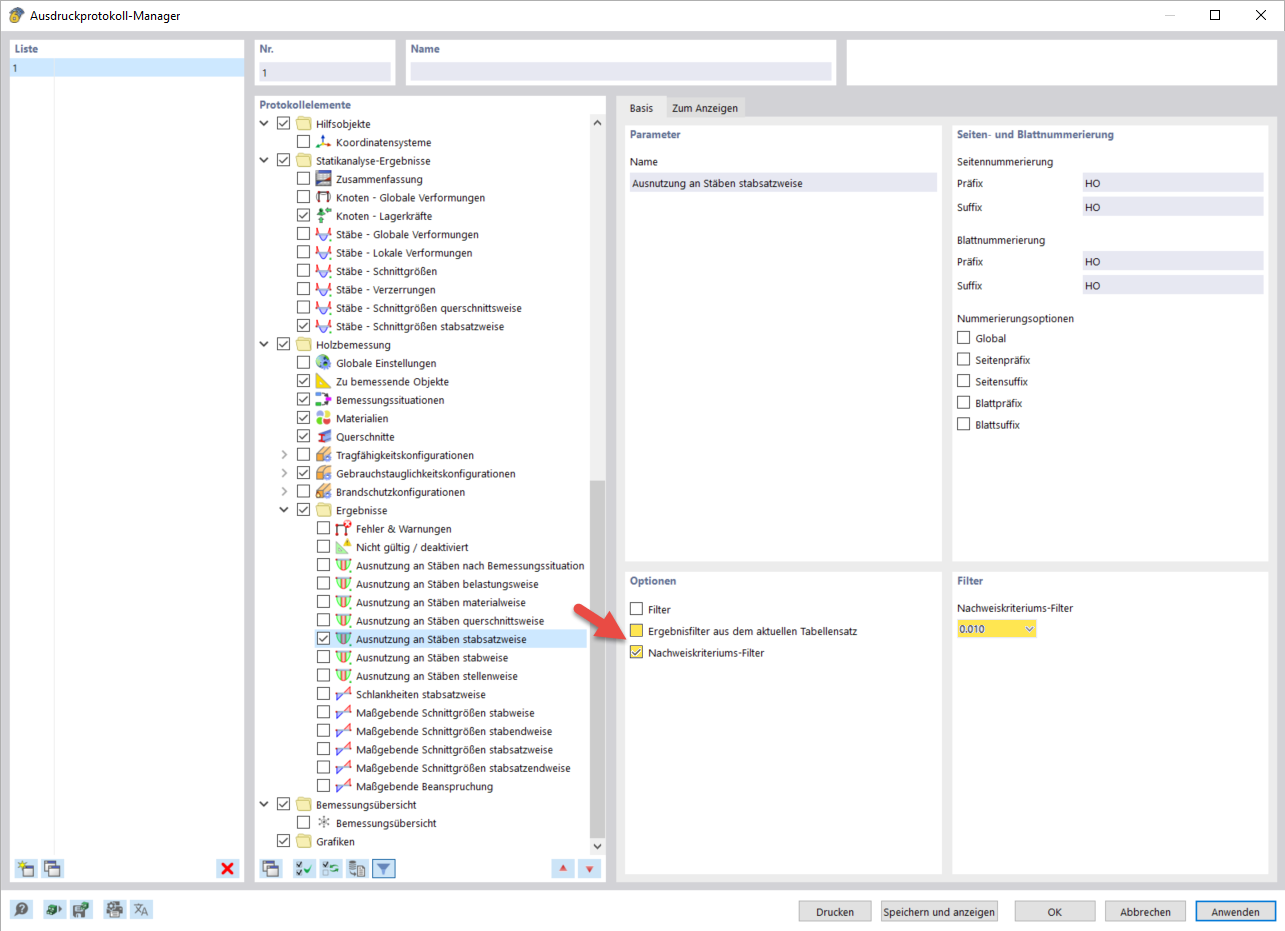Click the select-all checkmarks icon

click(x=303, y=869)
